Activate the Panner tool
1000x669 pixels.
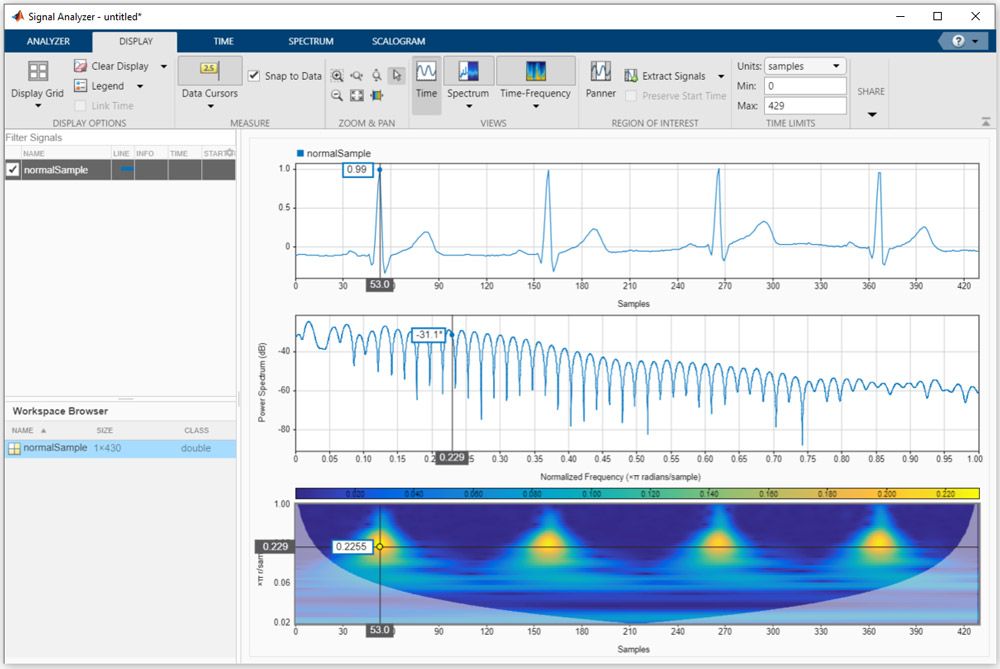coord(600,80)
